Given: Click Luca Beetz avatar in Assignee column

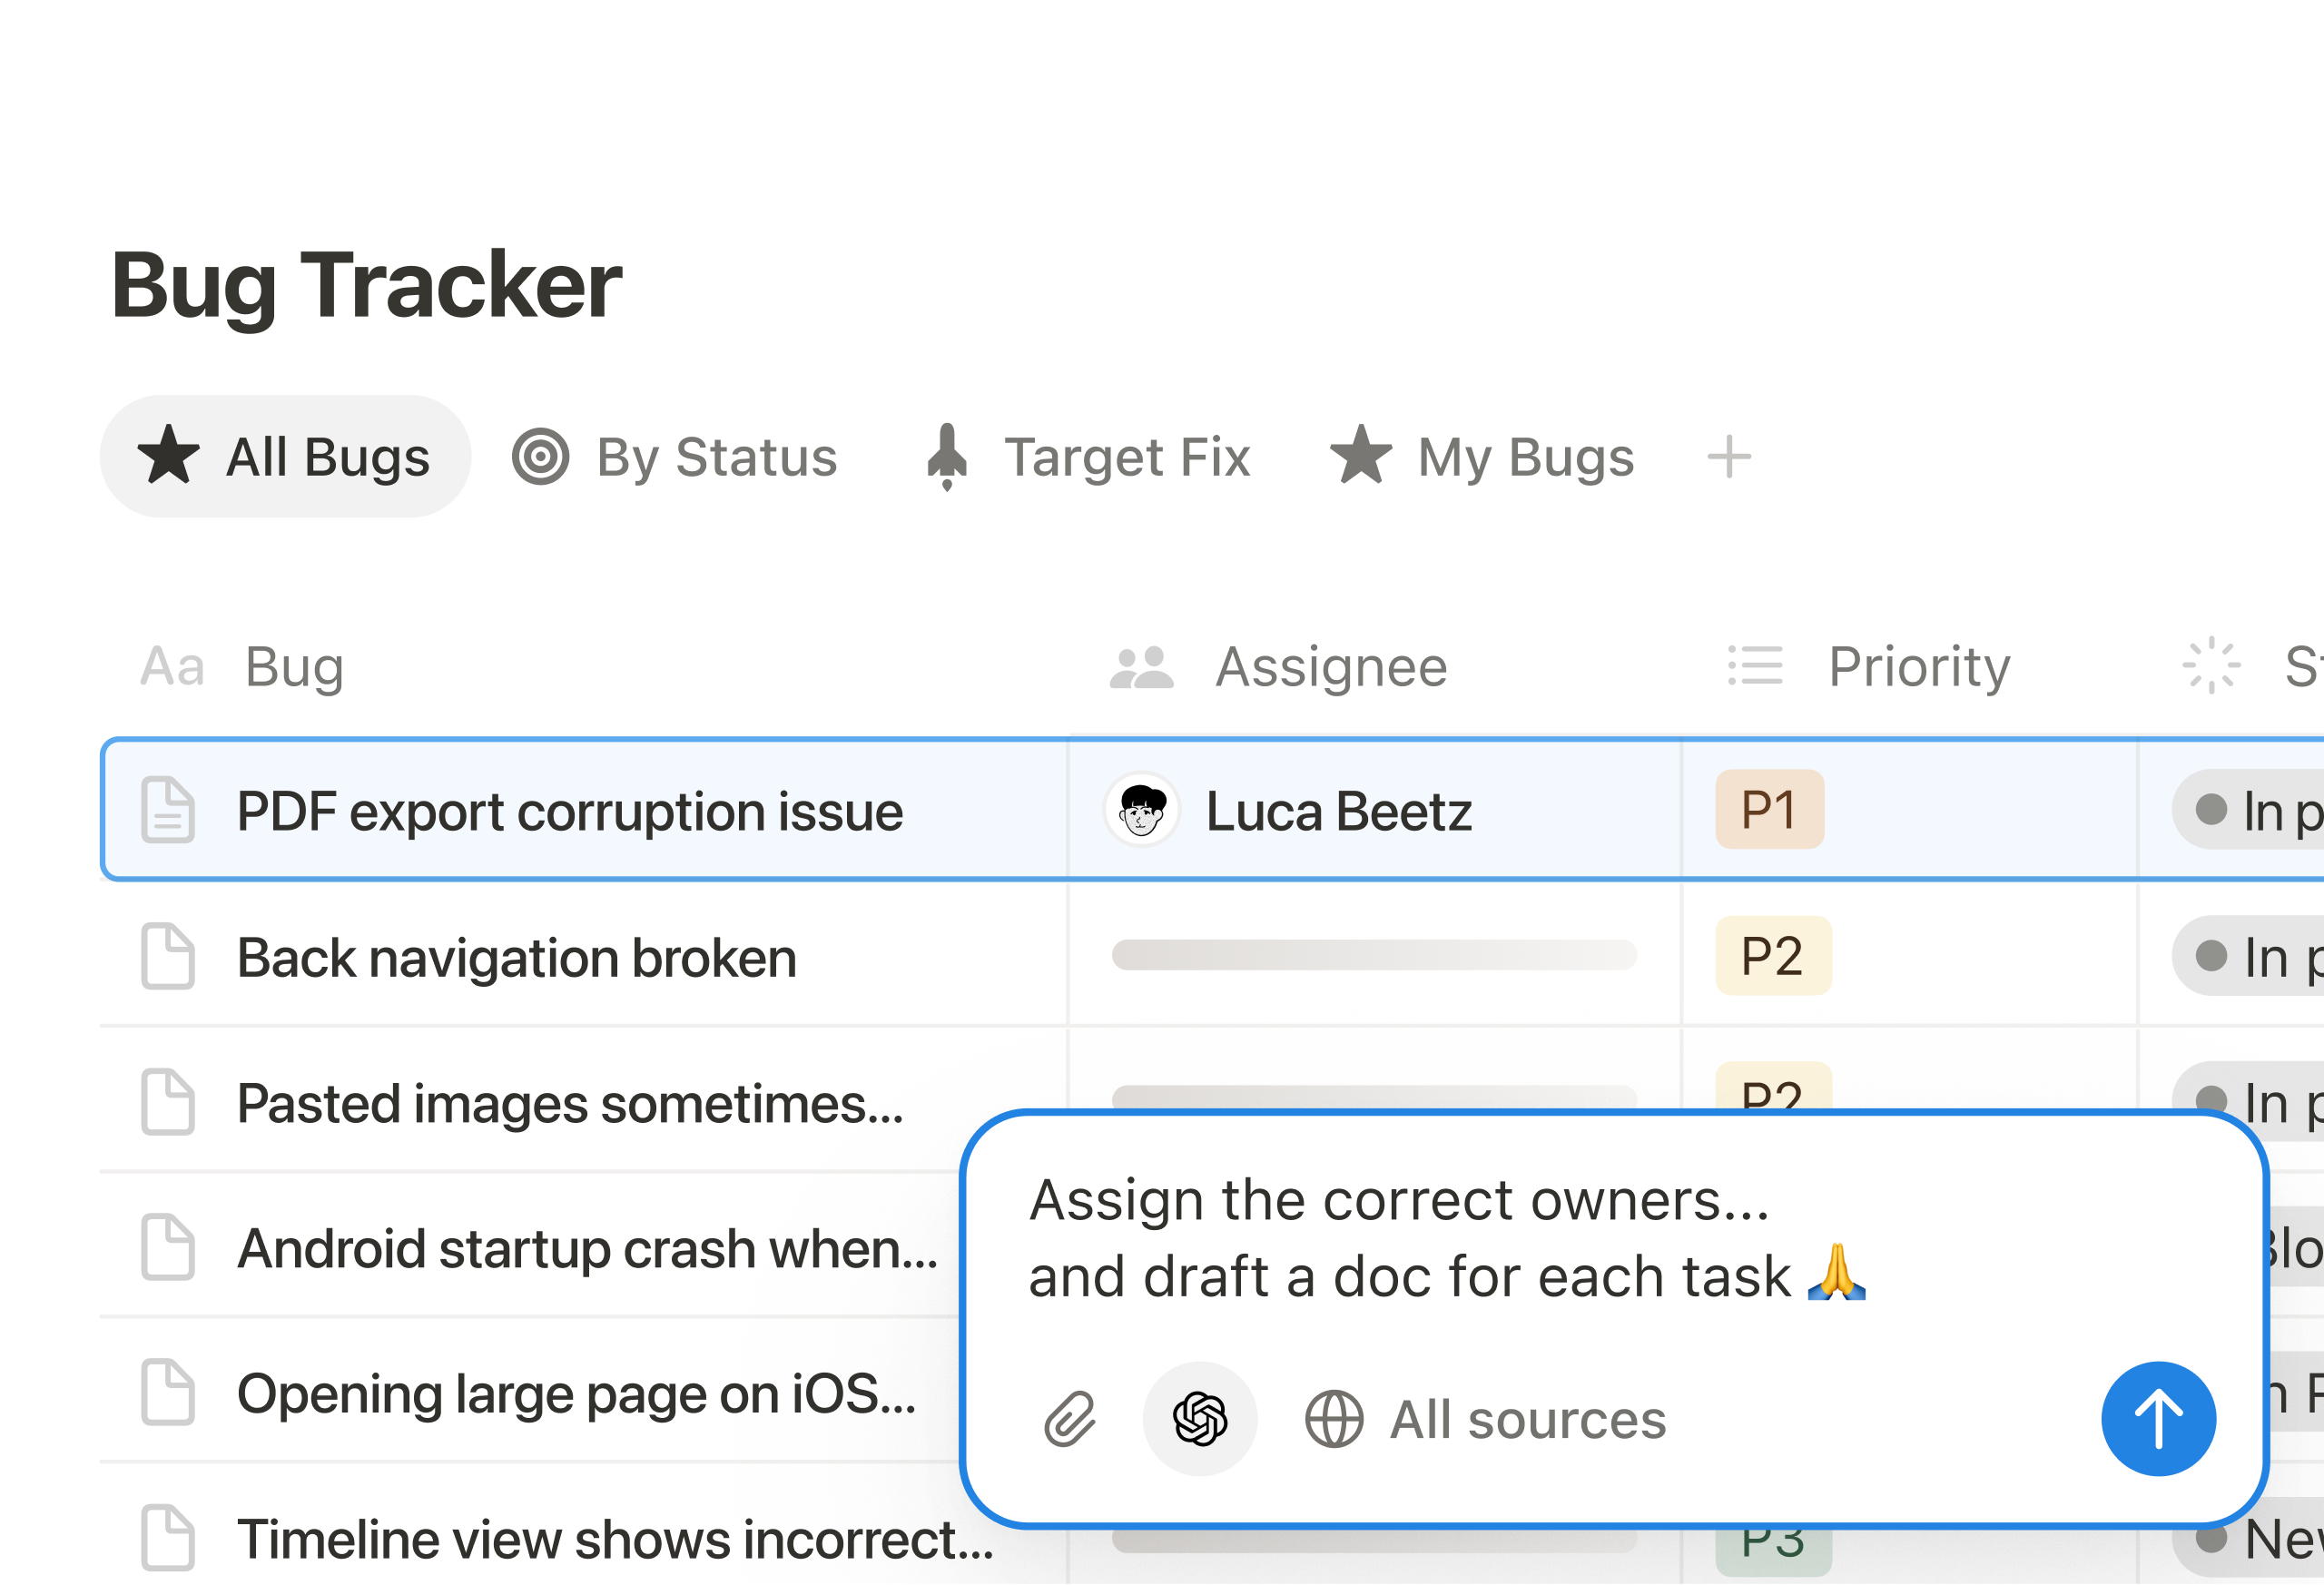Looking at the screenshot, I should pyautogui.click(x=1142, y=810).
